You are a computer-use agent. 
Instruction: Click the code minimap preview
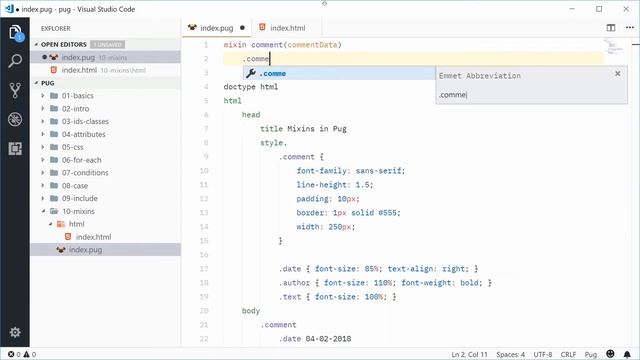tap(614, 47)
